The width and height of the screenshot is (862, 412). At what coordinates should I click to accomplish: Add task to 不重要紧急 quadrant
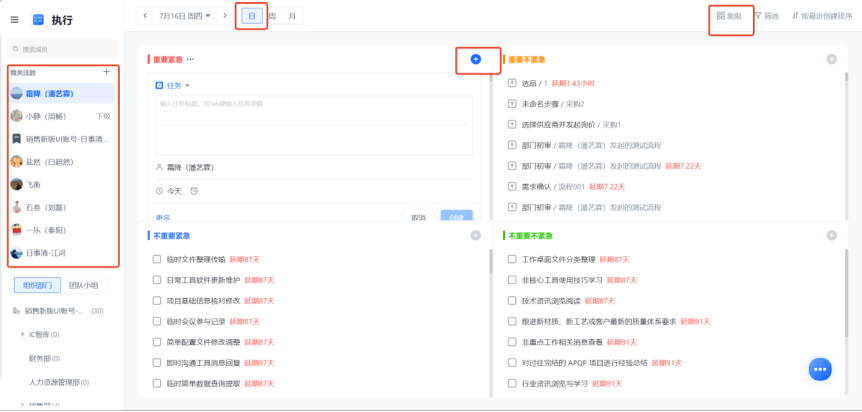(476, 235)
